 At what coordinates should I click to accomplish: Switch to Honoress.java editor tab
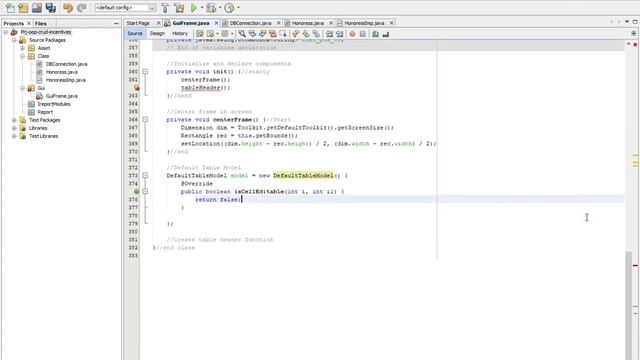tap(308, 23)
